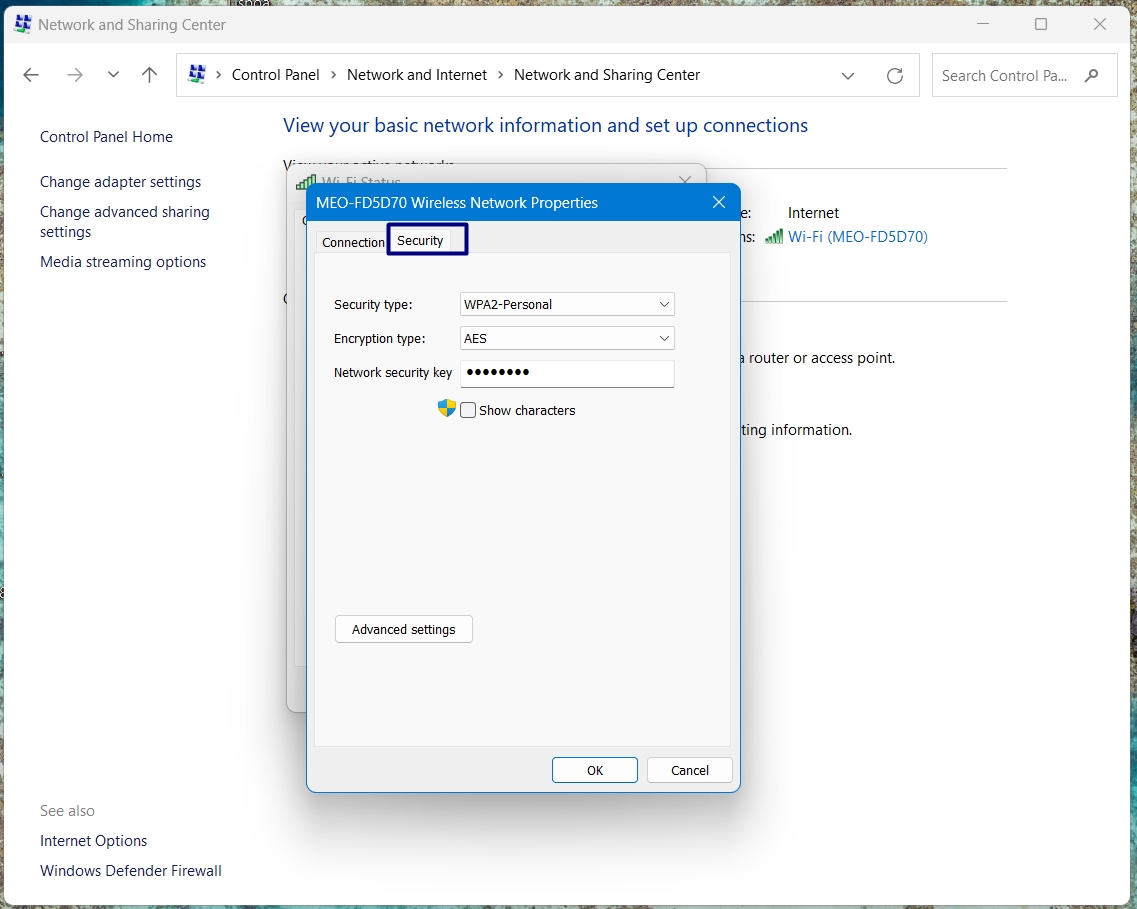
Task: Click the UAC shield icon near Show characters
Action: [x=447, y=408]
